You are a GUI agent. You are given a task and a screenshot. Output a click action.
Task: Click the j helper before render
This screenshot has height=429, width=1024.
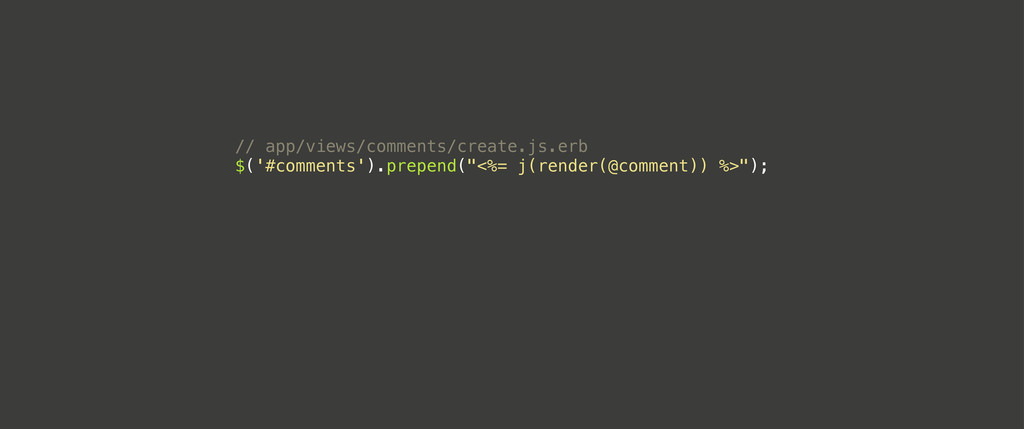point(522,167)
